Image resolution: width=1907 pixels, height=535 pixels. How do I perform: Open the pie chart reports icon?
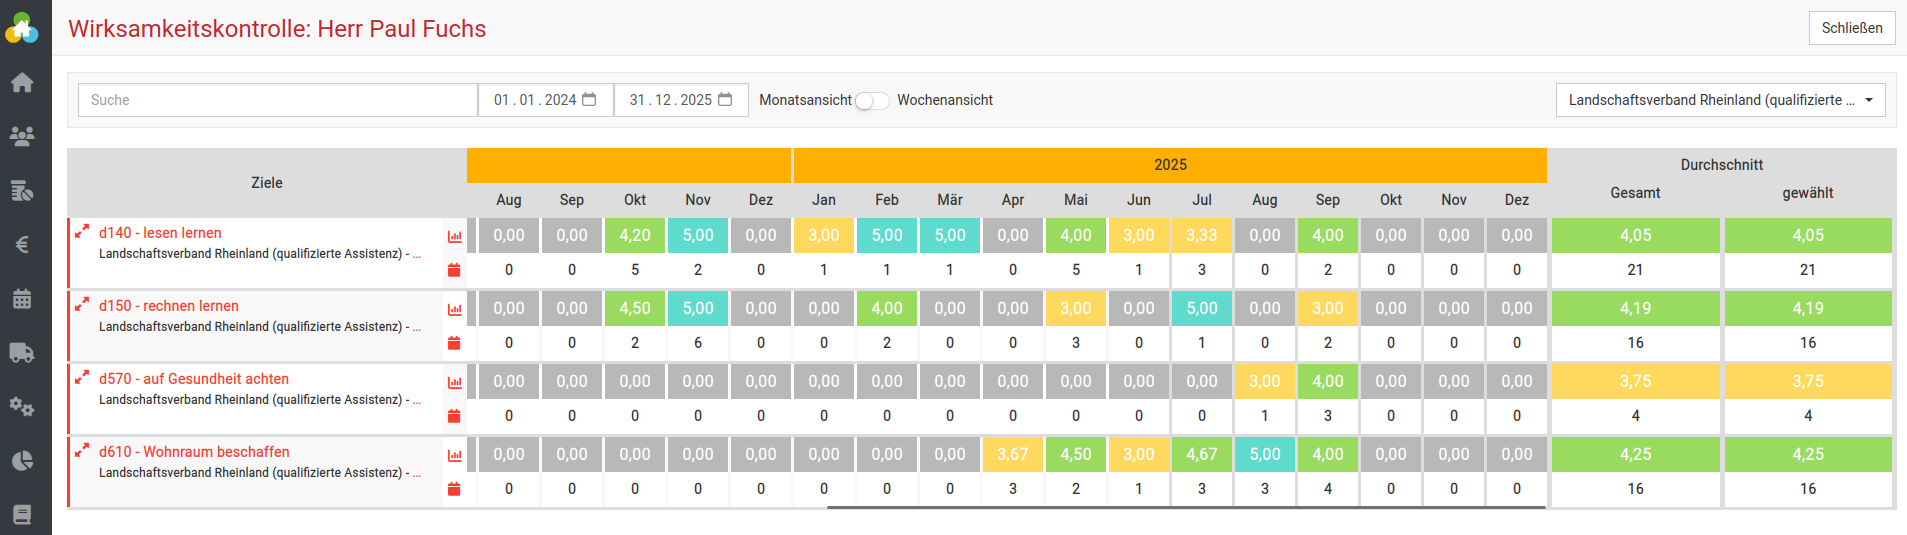click(x=22, y=461)
